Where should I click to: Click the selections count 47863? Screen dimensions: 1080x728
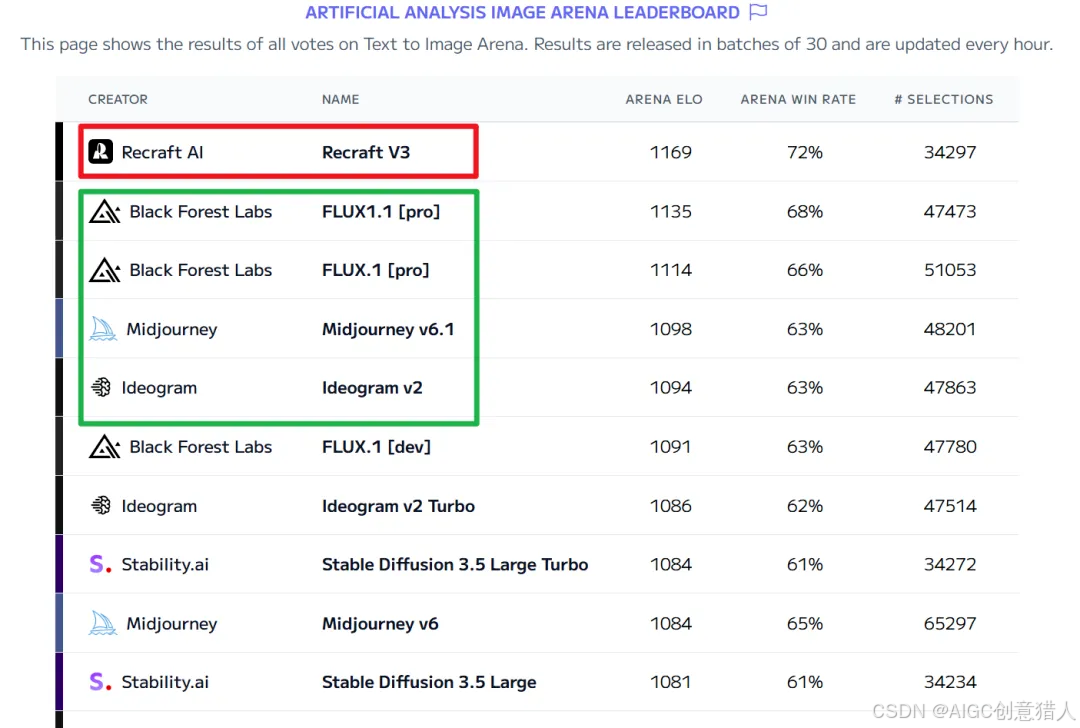point(950,388)
